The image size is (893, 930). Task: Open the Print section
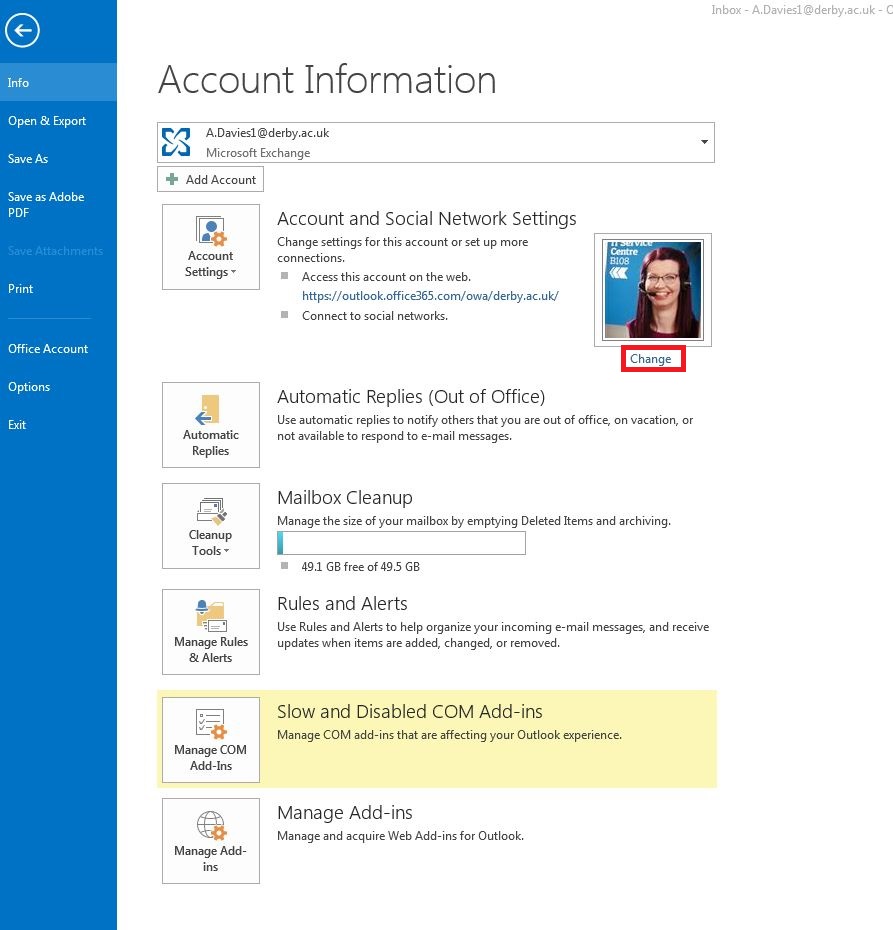point(20,288)
